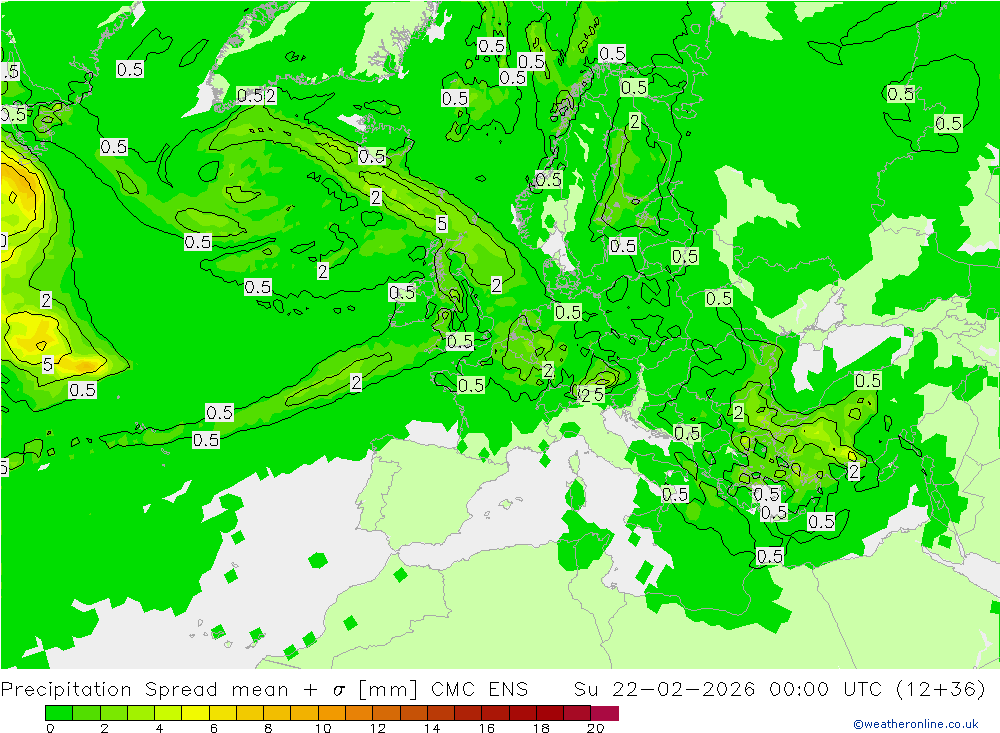Click the "00:00 UTC" time text
The height and width of the screenshot is (733, 1000).
coord(825,690)
